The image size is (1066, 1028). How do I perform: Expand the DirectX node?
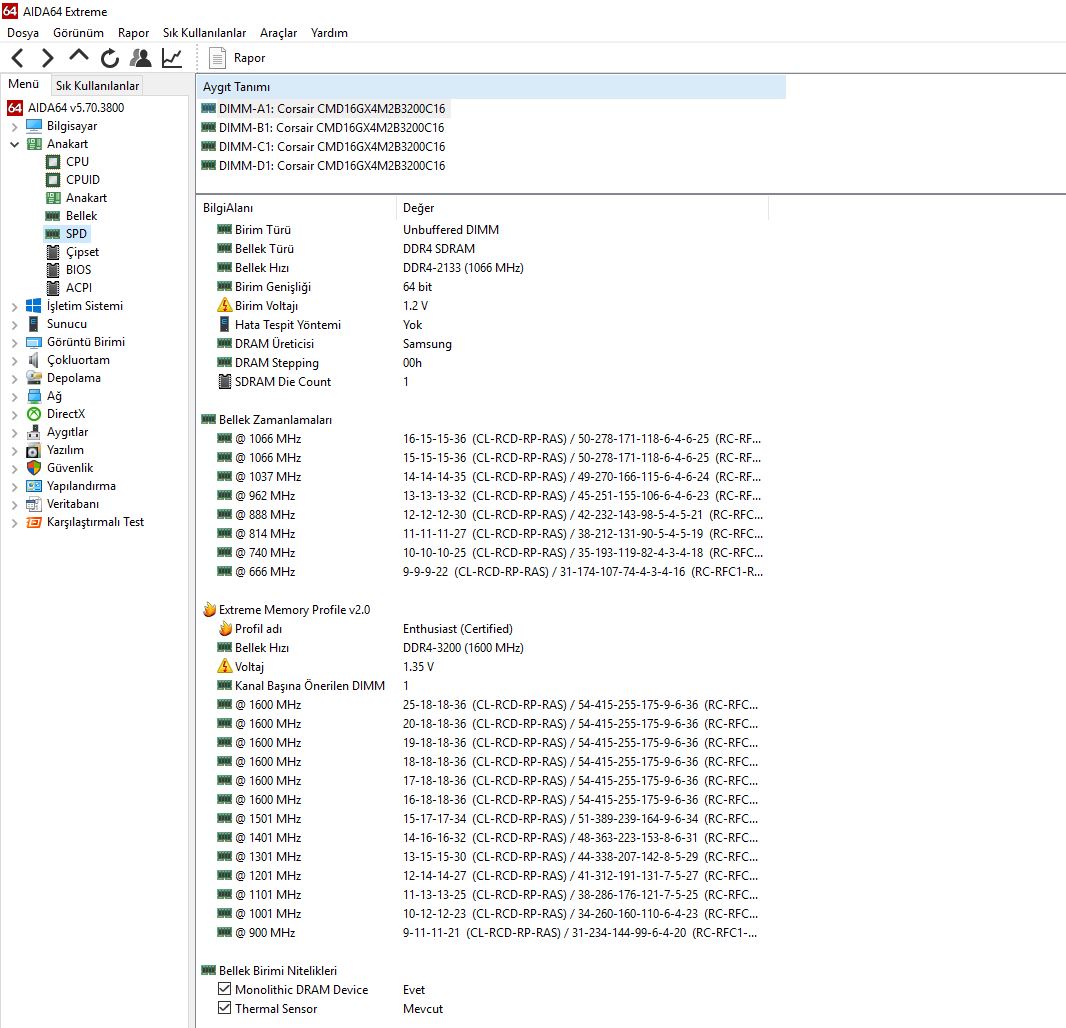click(x=14, y=415)
